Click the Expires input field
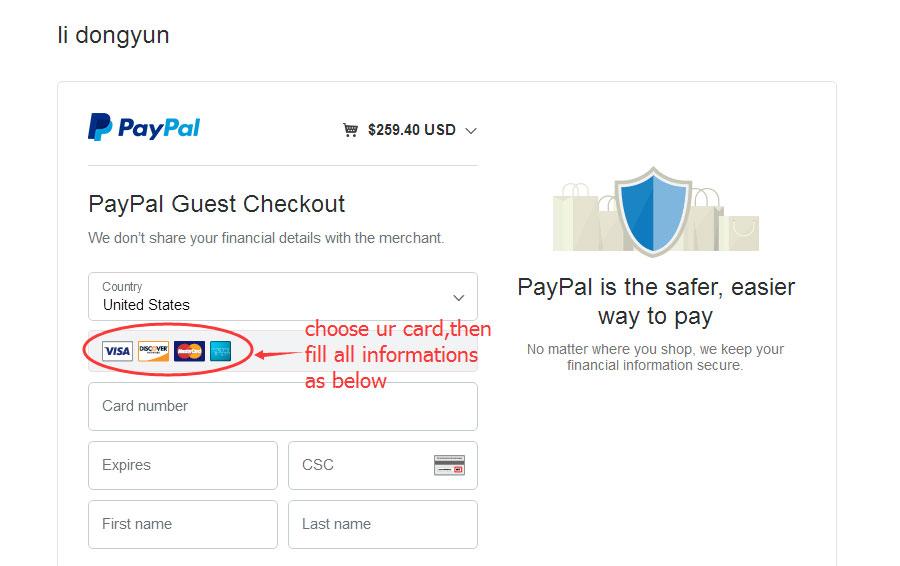 183,466
